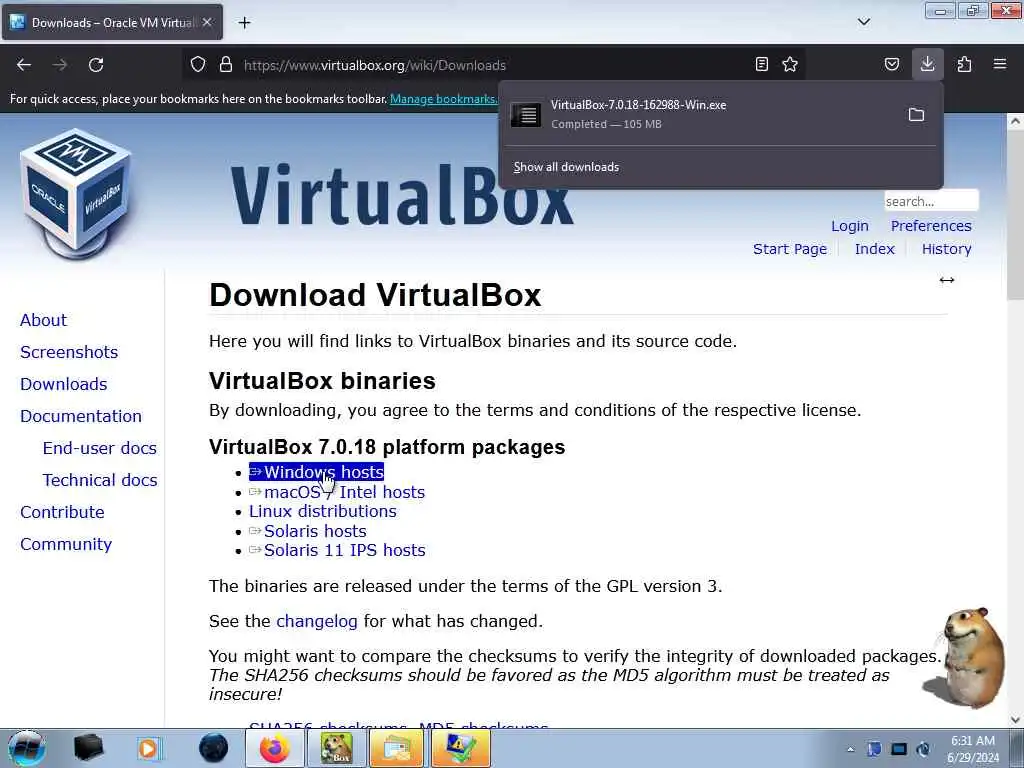Open the Windows Start orb
Screen dimensions: 1024x768
[27, 748]
